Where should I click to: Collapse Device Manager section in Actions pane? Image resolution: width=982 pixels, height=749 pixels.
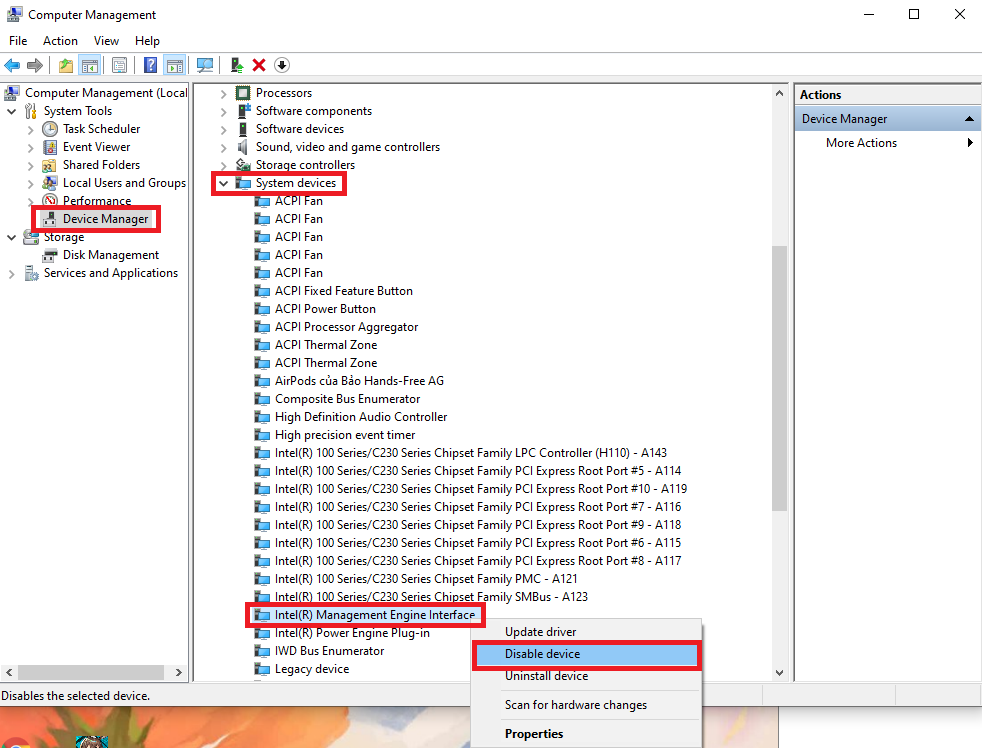(969, 119)
